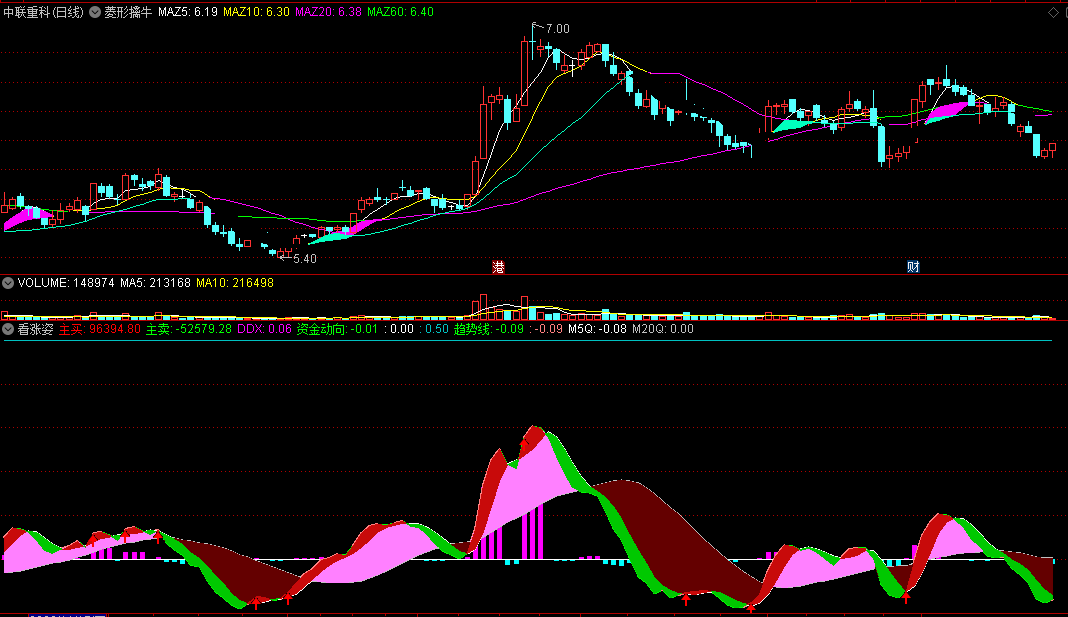Open the 港 marker on the timeline
Screen dimensions: 1068x617
click(x=499, y=267)
